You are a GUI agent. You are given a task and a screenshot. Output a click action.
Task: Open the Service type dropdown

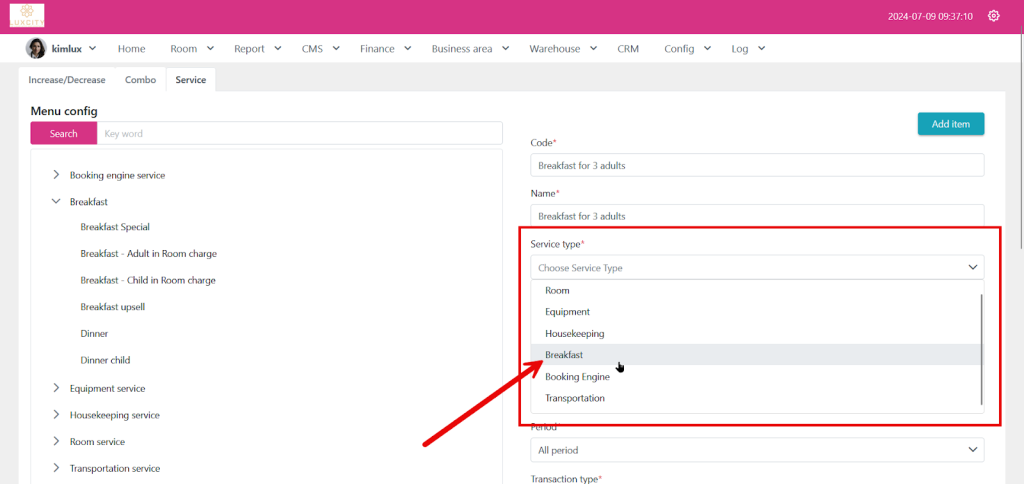point(757,268)
